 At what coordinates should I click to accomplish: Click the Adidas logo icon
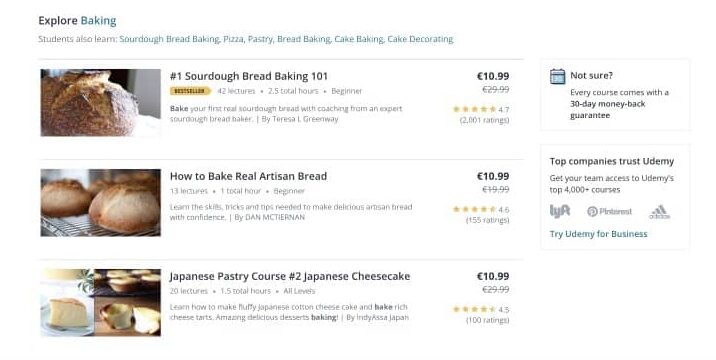(x=659, y=212)
